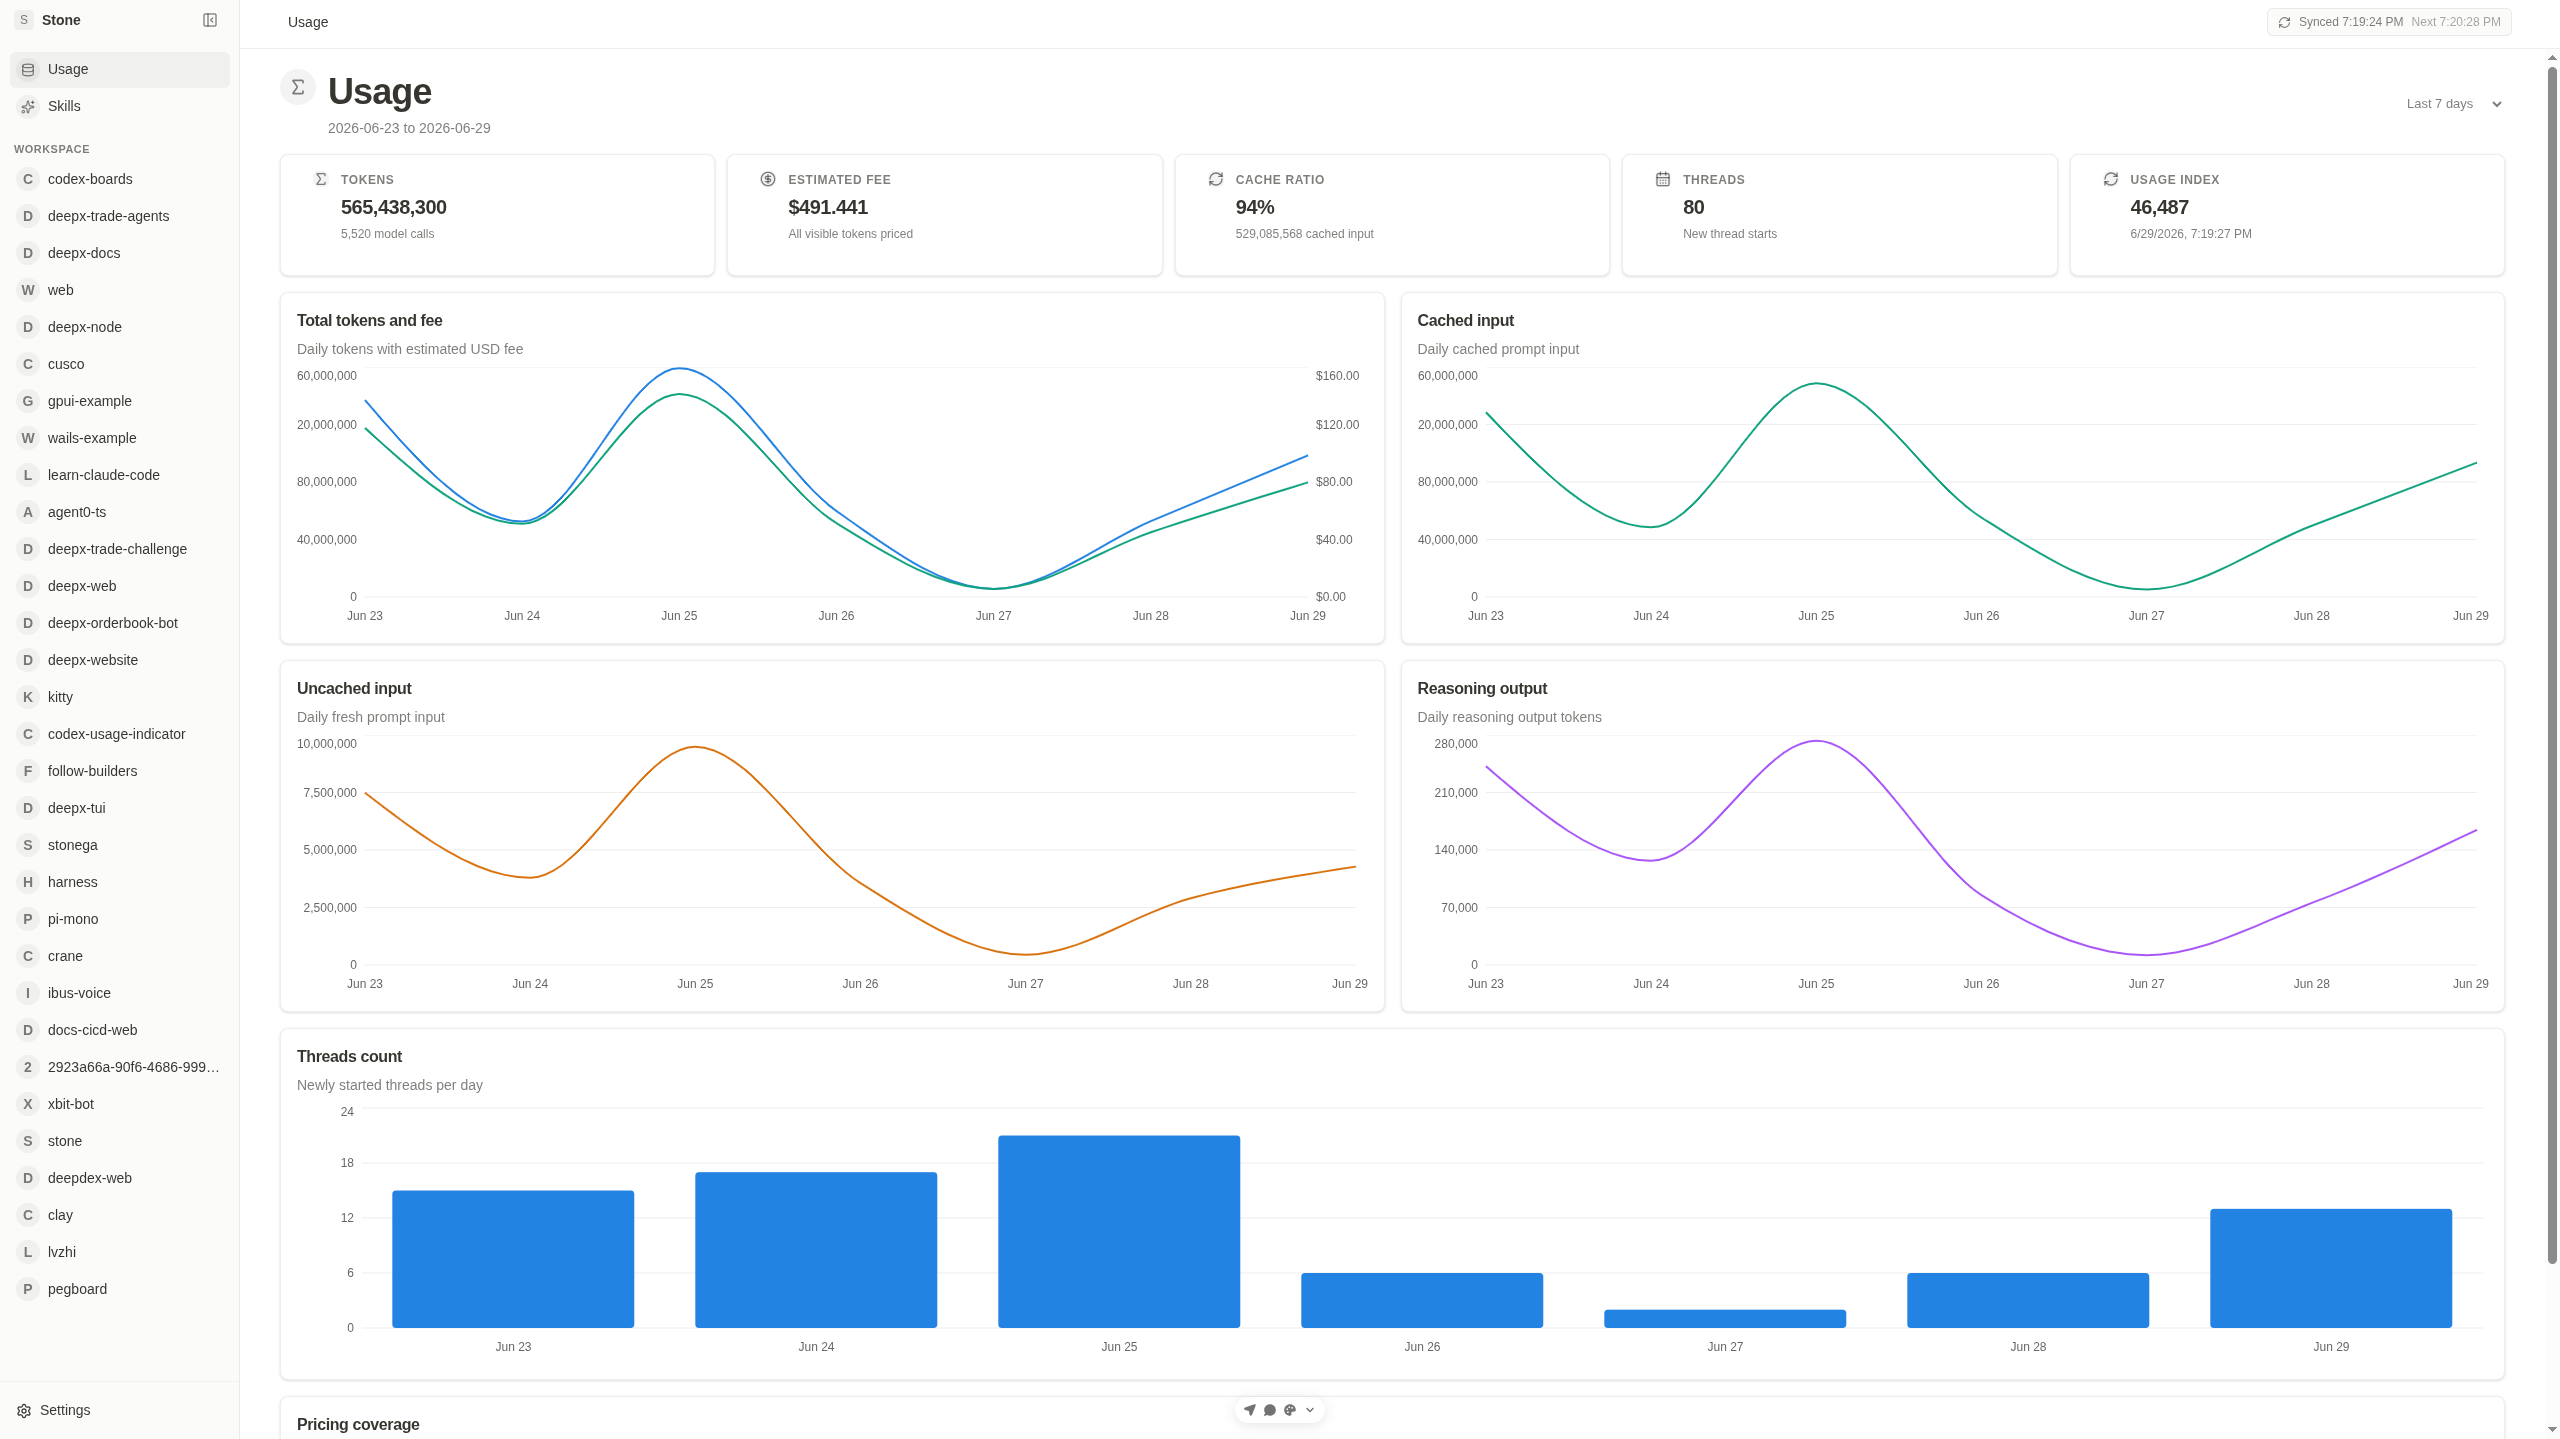Click the calendar icon on Threads card
Screen dimensions: 2560x1439
pos(1663,179)
